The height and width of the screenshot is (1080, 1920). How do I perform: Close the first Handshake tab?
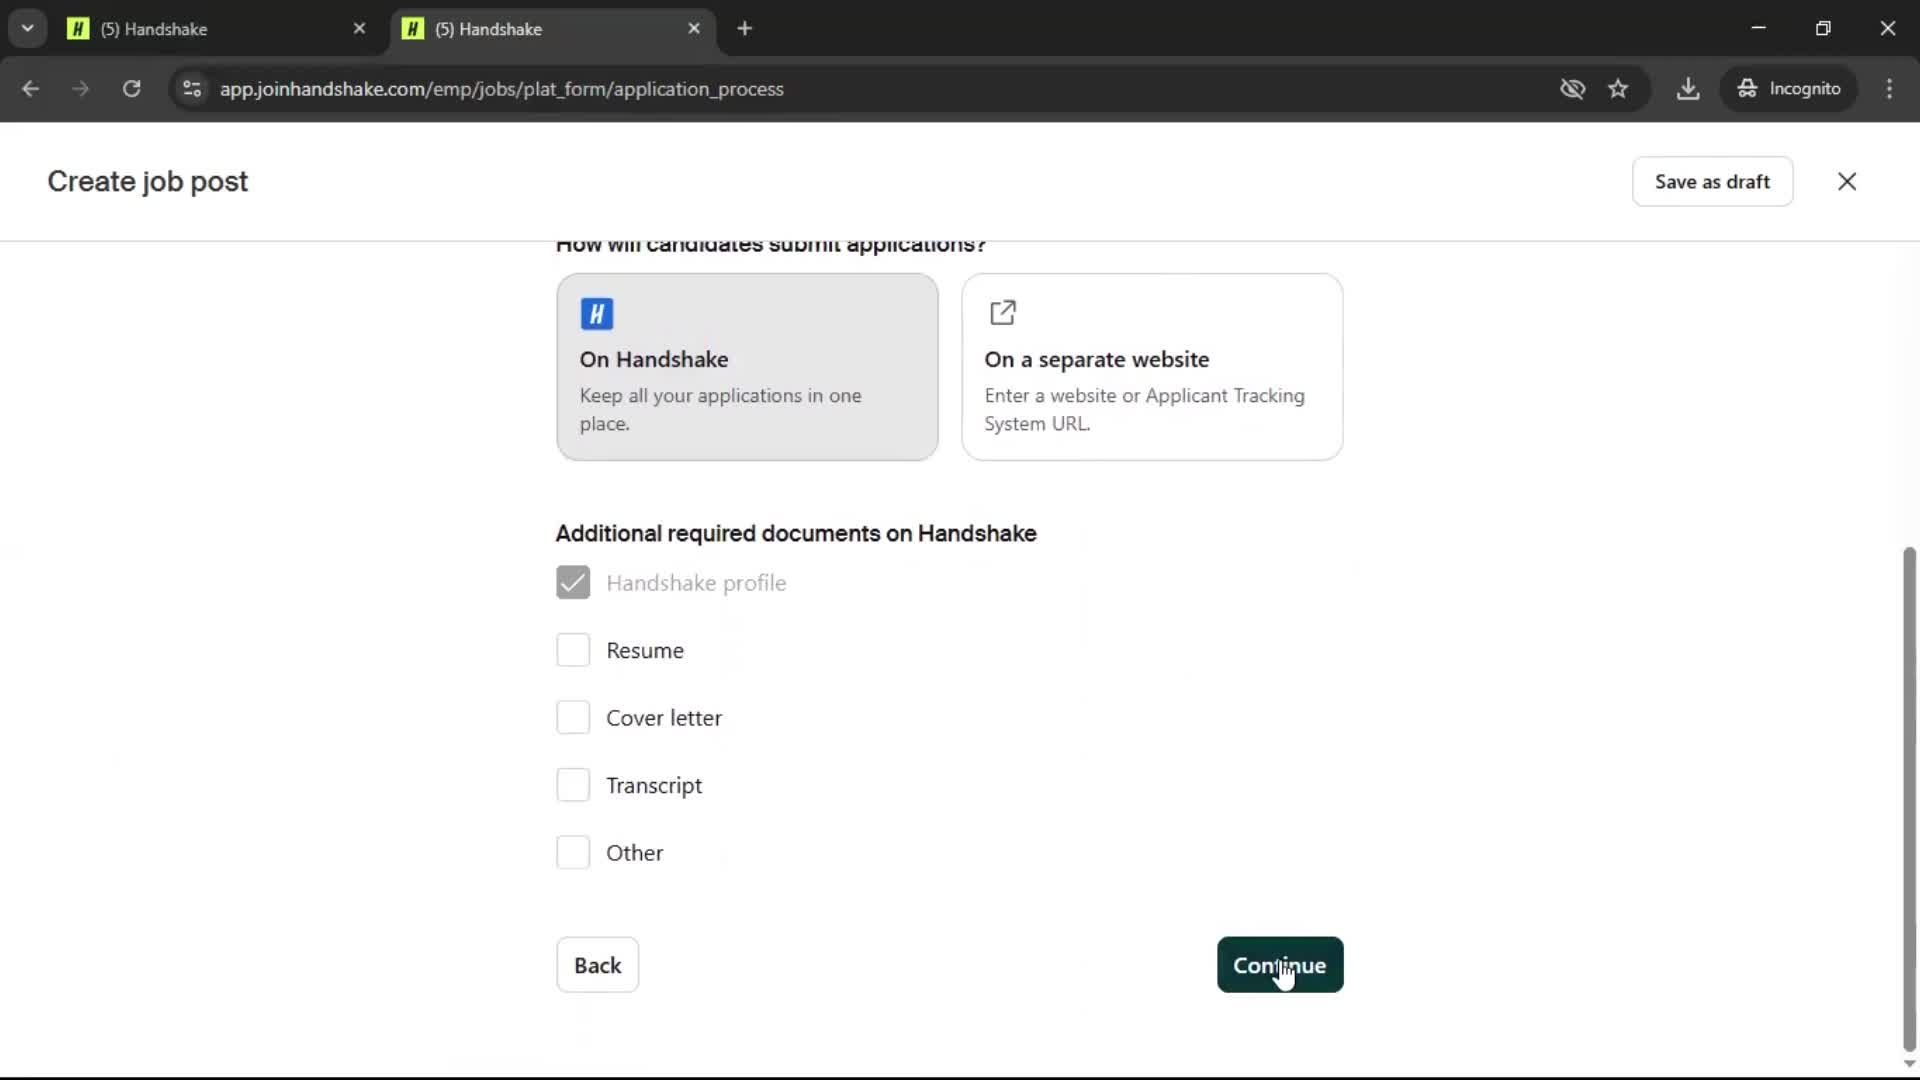359,29
